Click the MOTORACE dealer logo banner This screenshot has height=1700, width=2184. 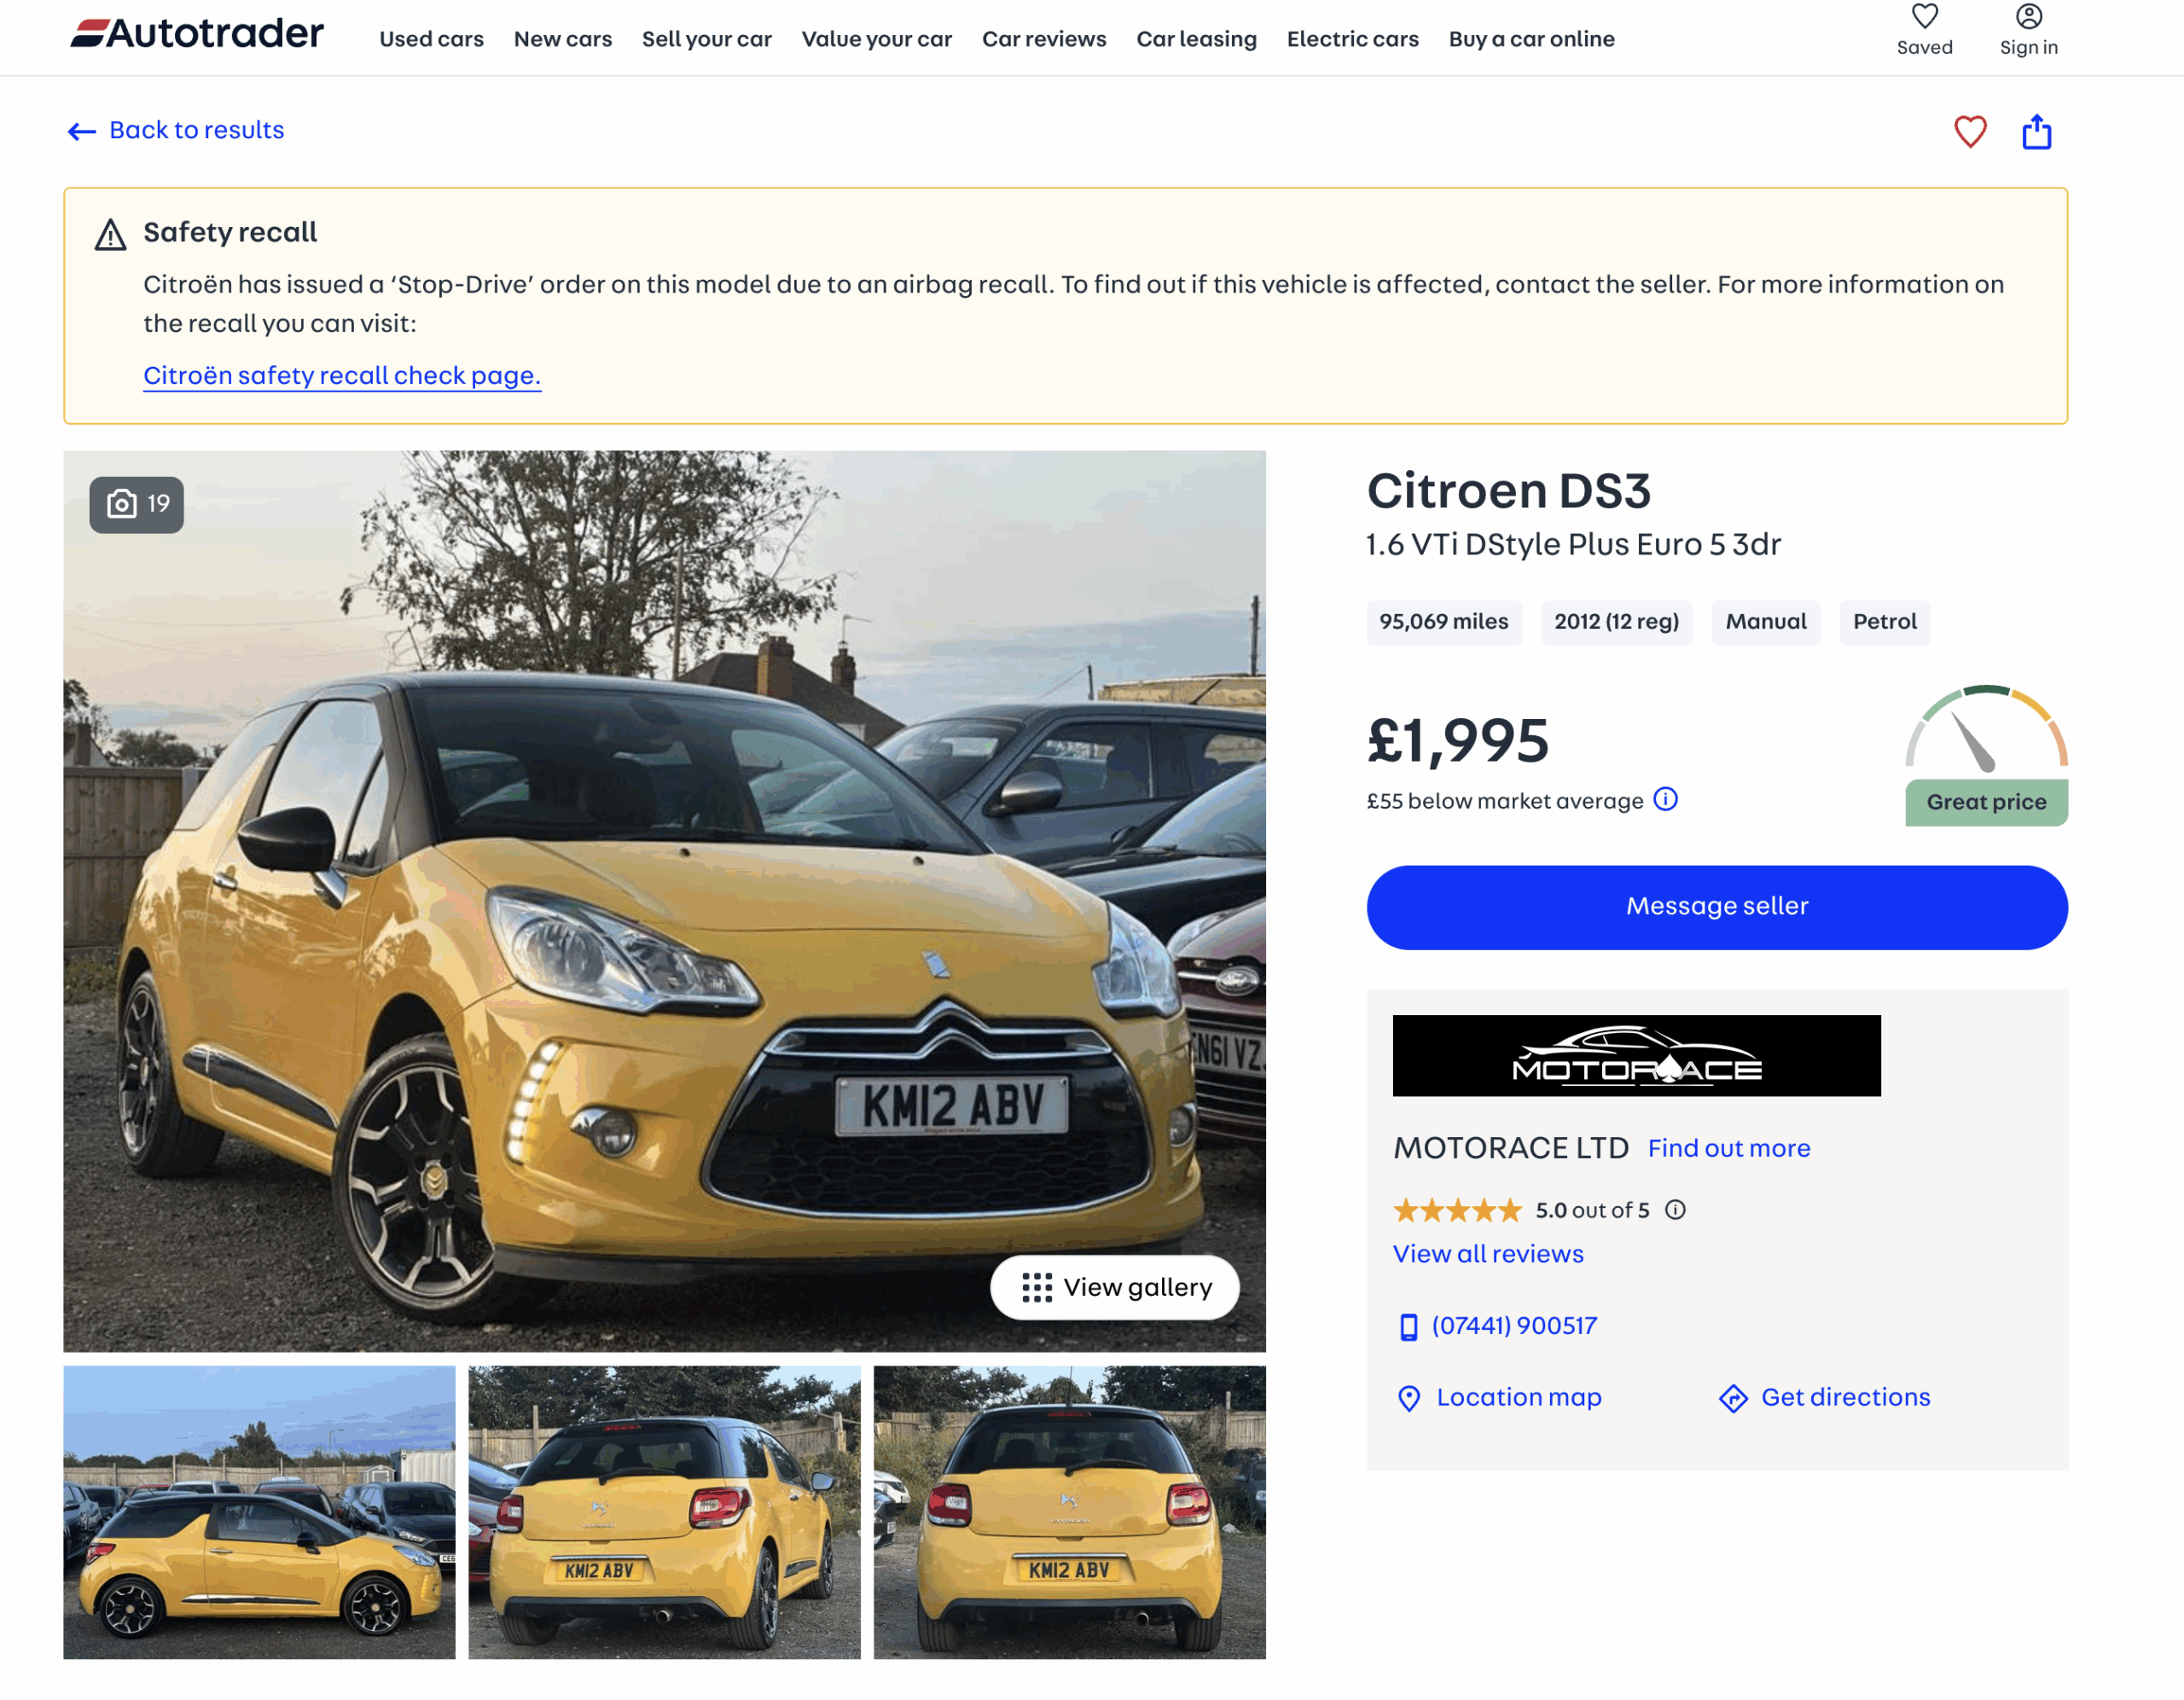click(x=1636, y=1056)
